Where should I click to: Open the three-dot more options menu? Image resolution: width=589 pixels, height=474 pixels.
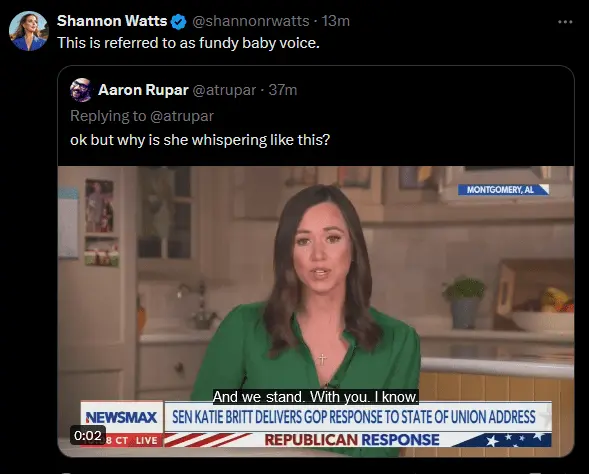(x=565, y=22)
